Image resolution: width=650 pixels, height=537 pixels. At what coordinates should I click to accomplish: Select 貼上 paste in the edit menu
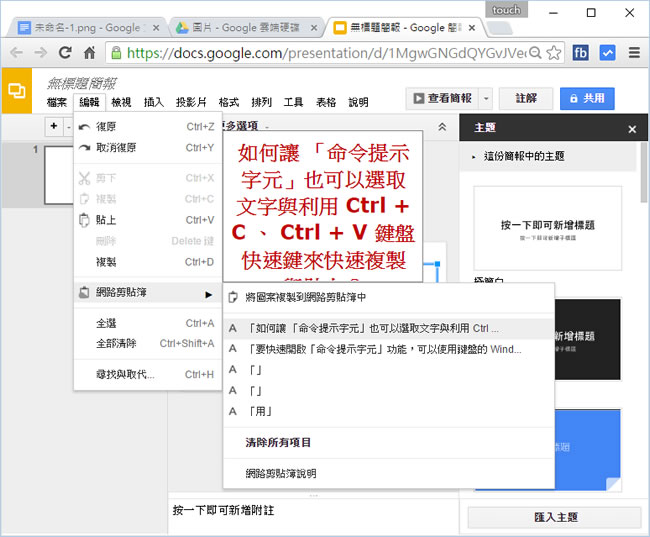106,220
